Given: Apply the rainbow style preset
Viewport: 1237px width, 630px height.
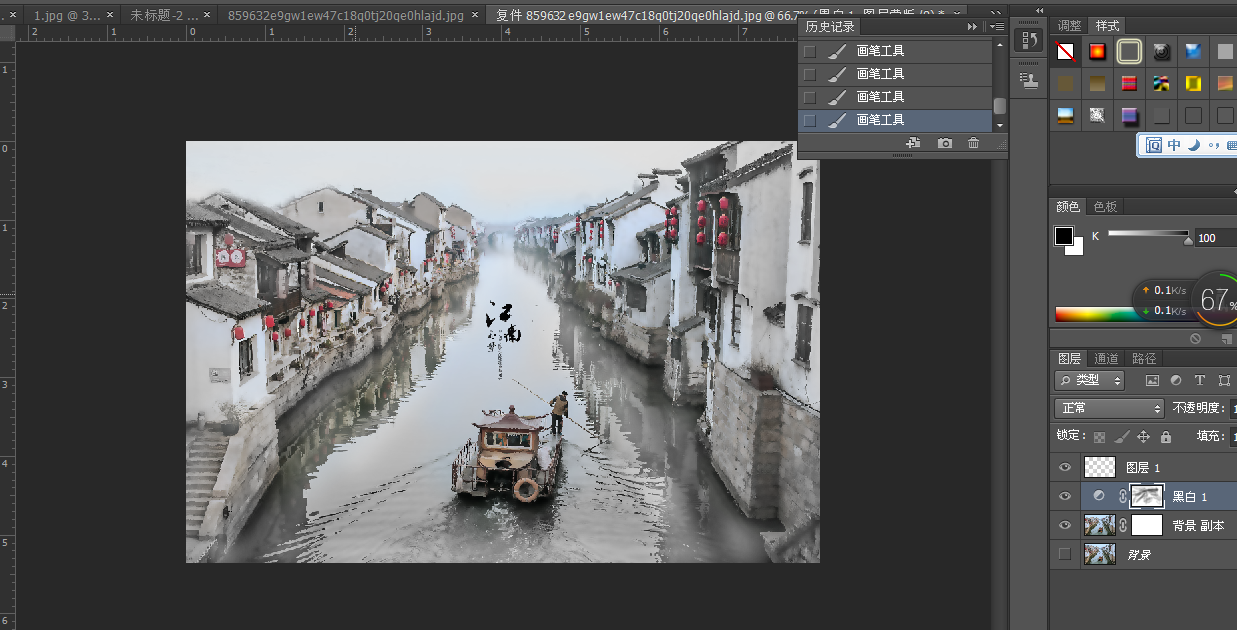Looking at the screenshot, I should point(1161,83).
